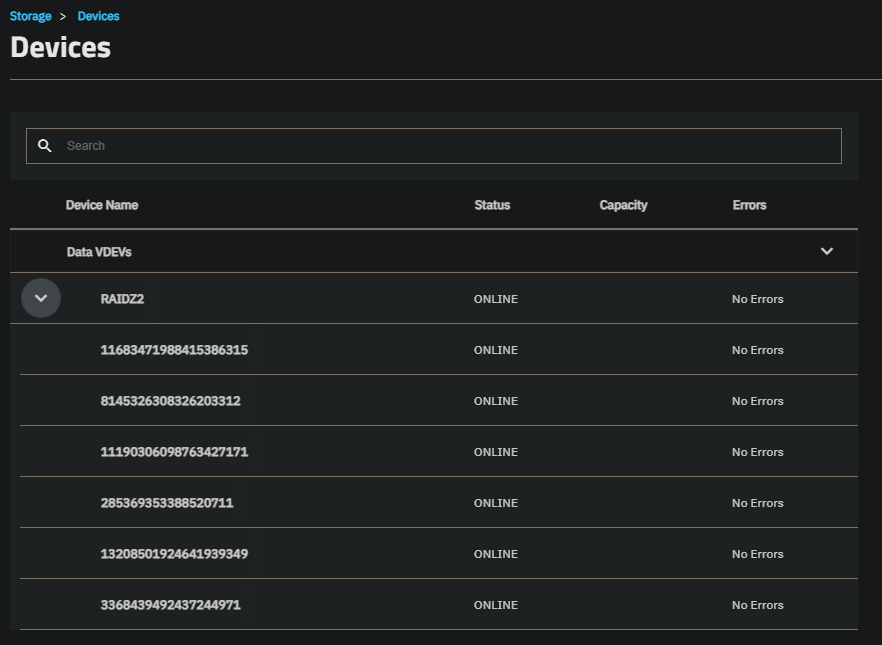Select device 8145326308326203312
Viewport: 882px width, 645px height.
pos(170,401)
